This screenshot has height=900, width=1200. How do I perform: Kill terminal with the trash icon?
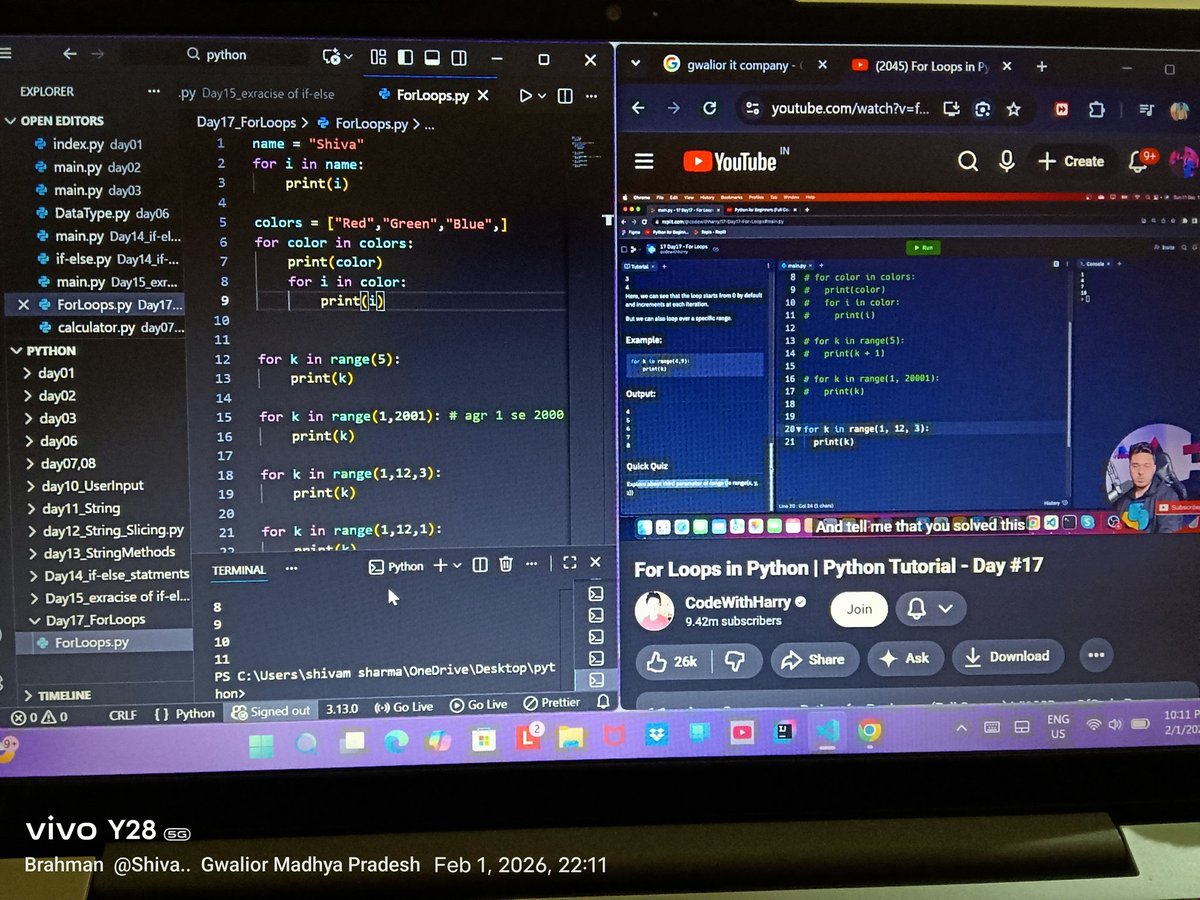point(506,565)
